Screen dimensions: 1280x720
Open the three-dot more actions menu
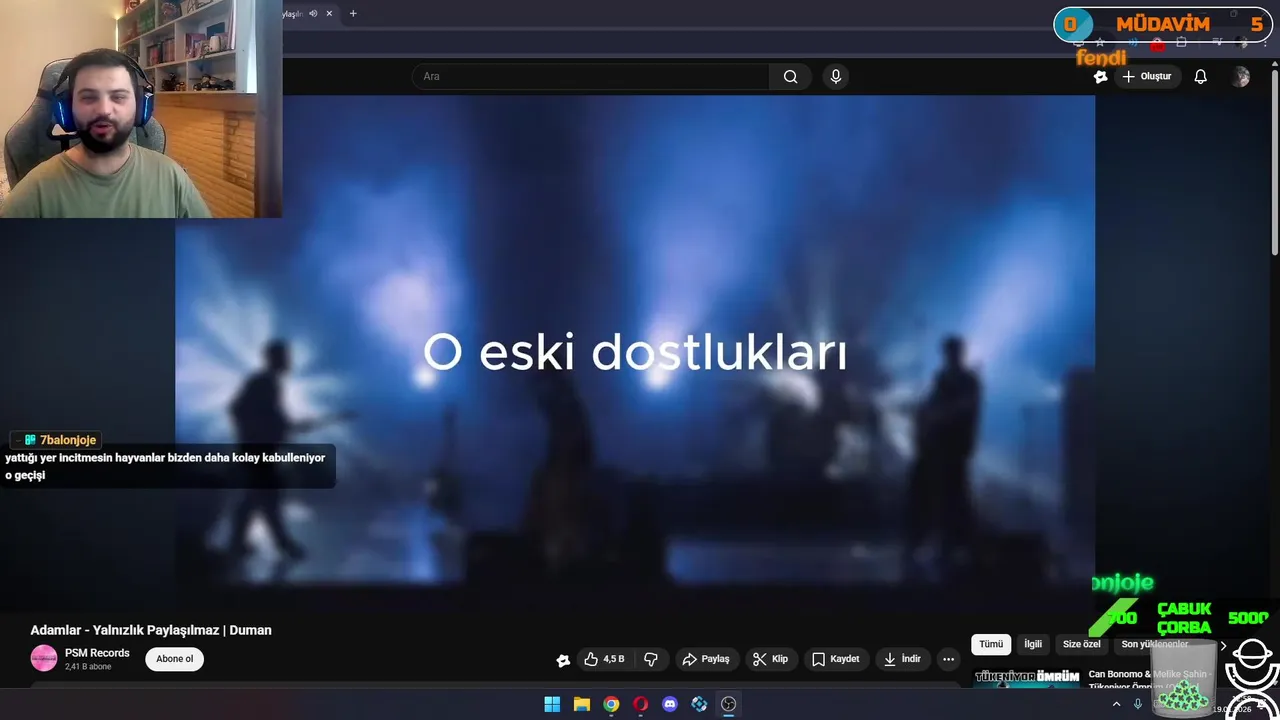tap(948, 659)
